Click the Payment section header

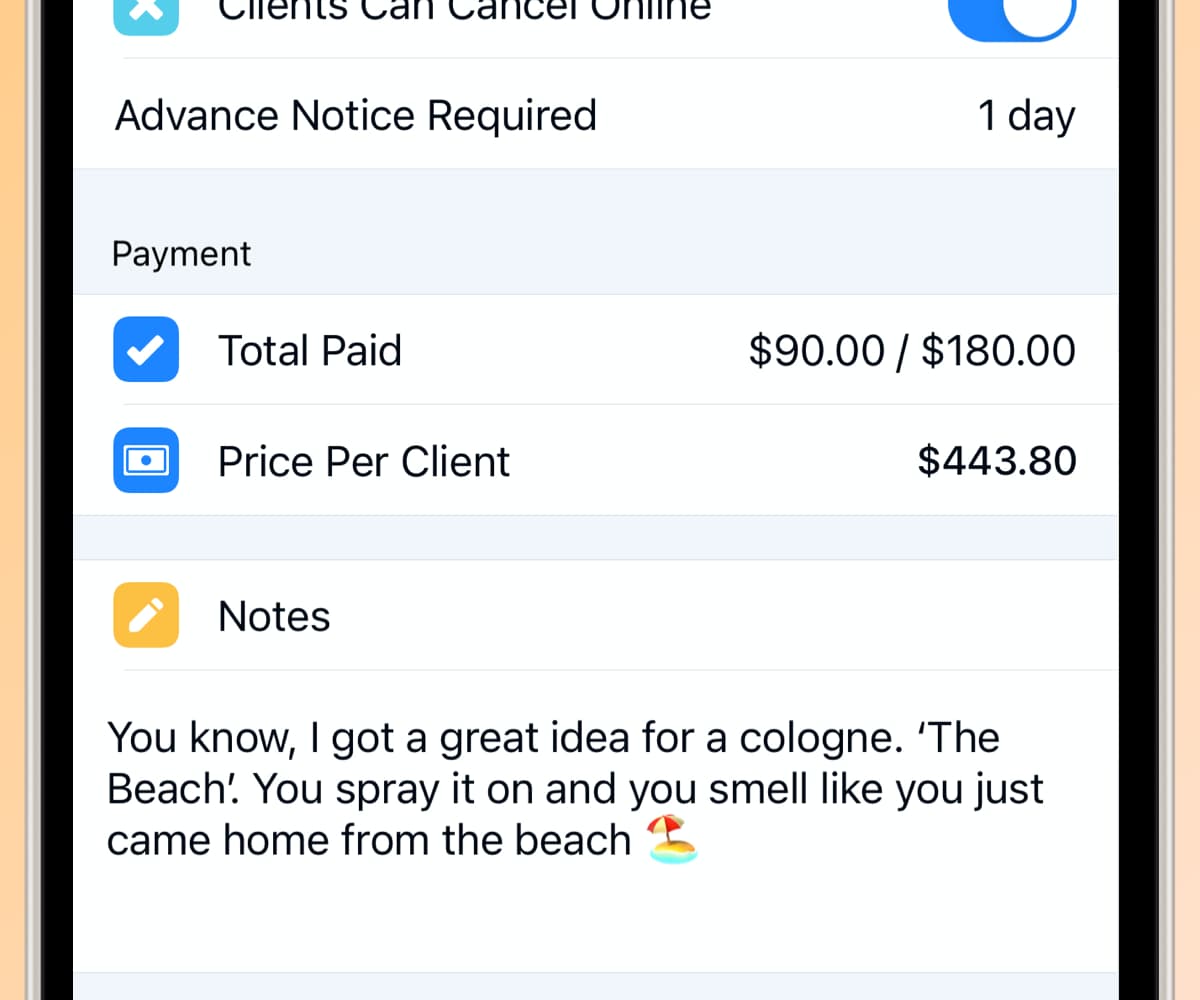coord(181,254)
